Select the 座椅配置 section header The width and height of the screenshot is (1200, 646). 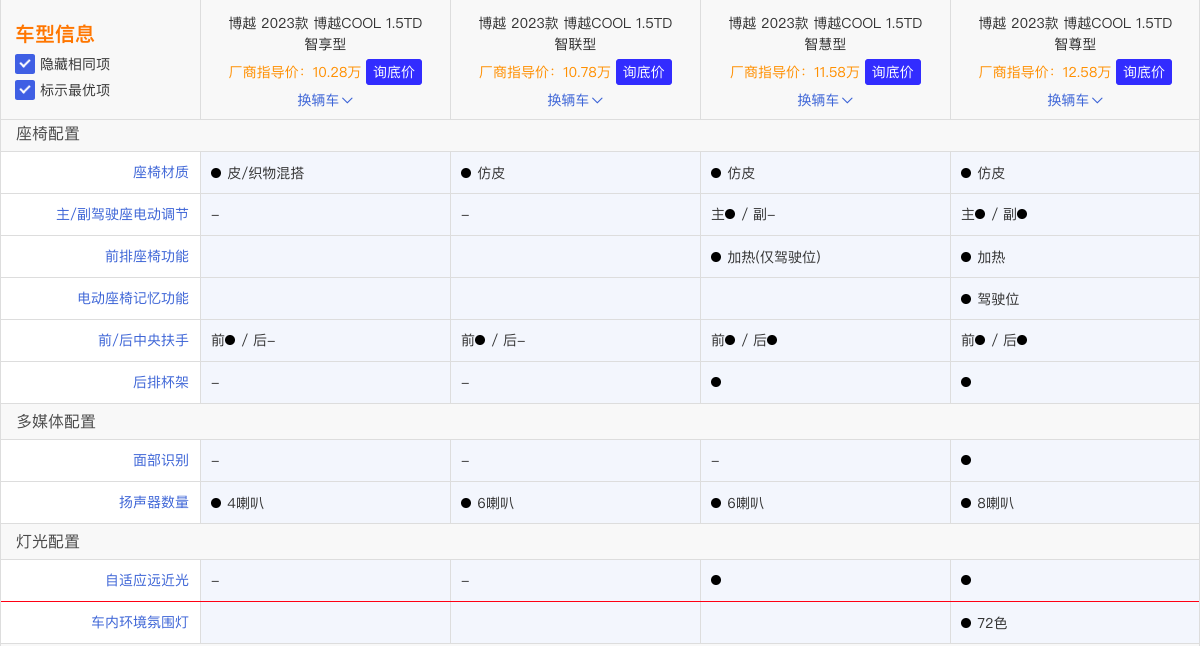(x=48, y=134)
